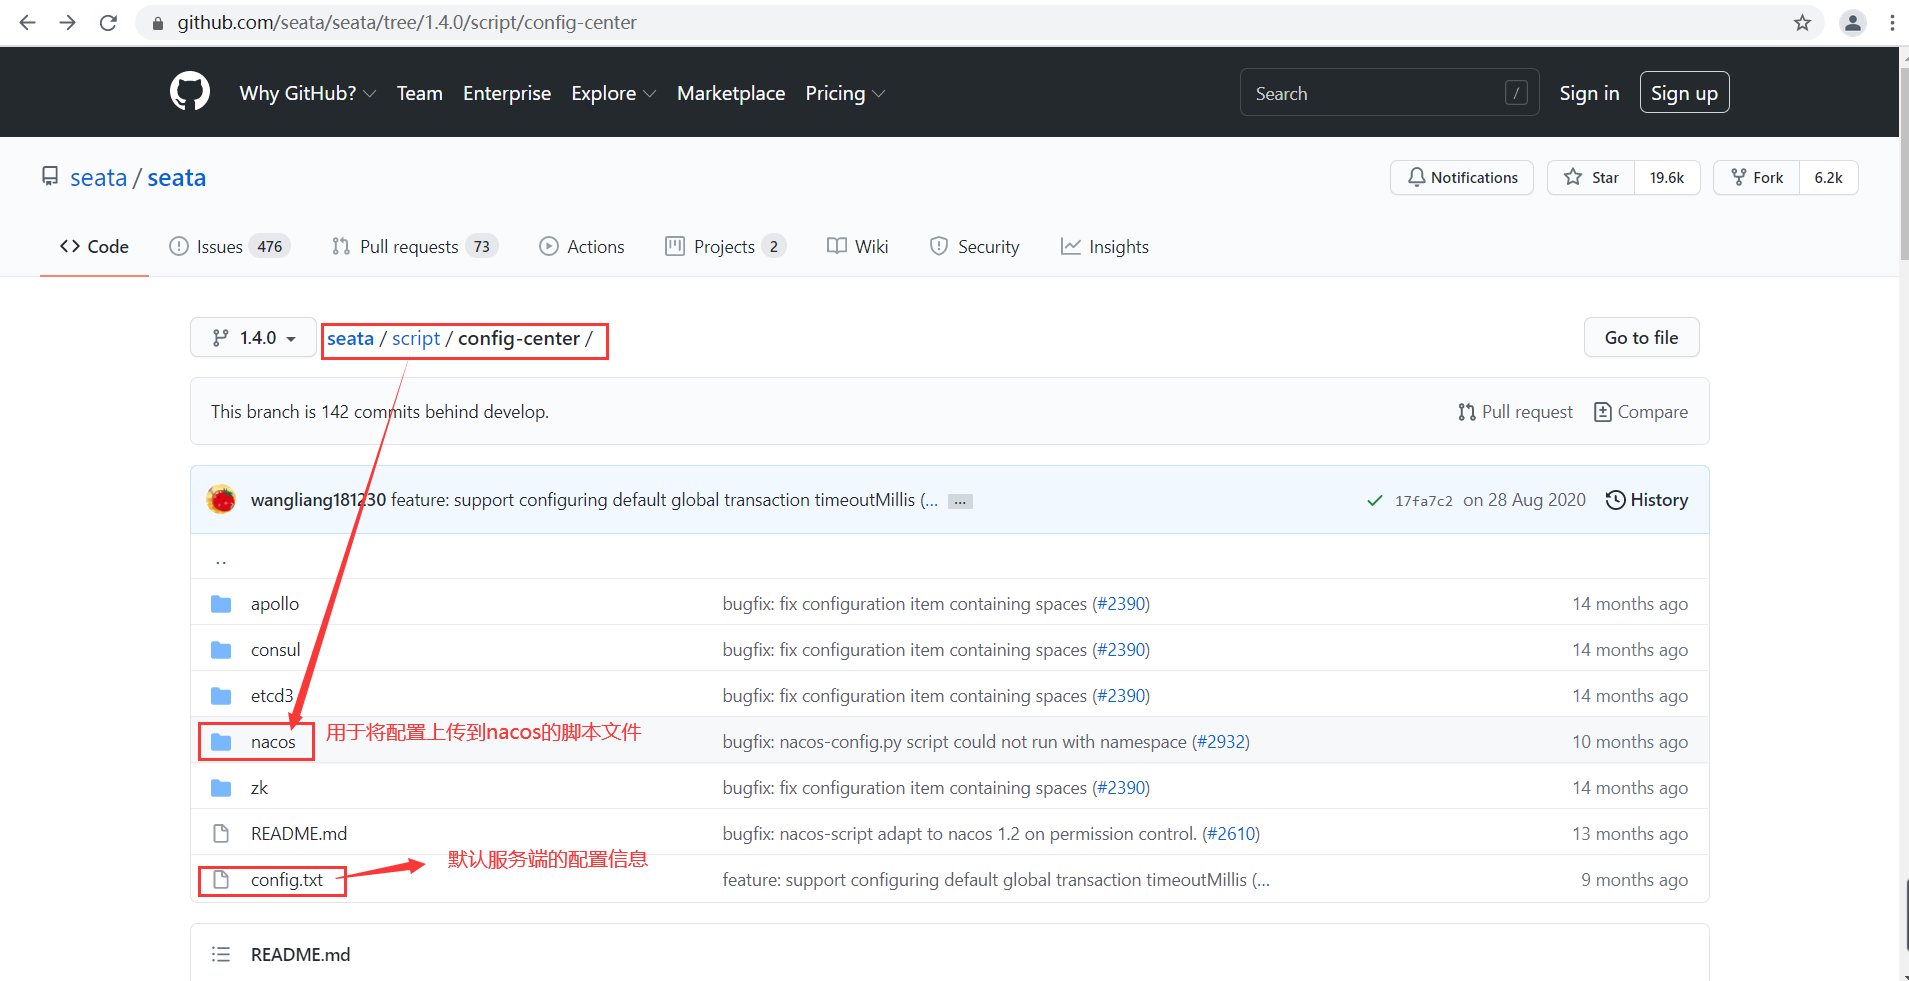Click the green commit status checkmark
The image size is (1909, 981).
coord(1375,500)
